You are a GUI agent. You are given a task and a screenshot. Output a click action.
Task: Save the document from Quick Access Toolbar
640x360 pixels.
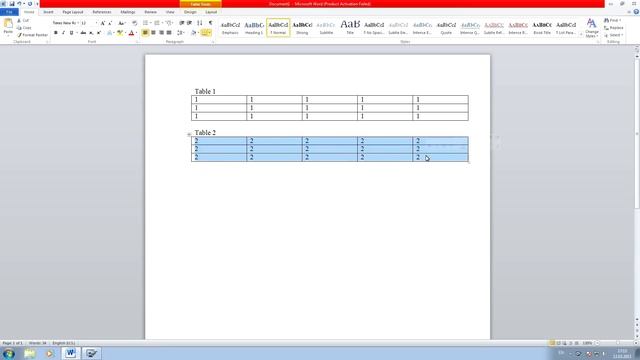(12, 4)
